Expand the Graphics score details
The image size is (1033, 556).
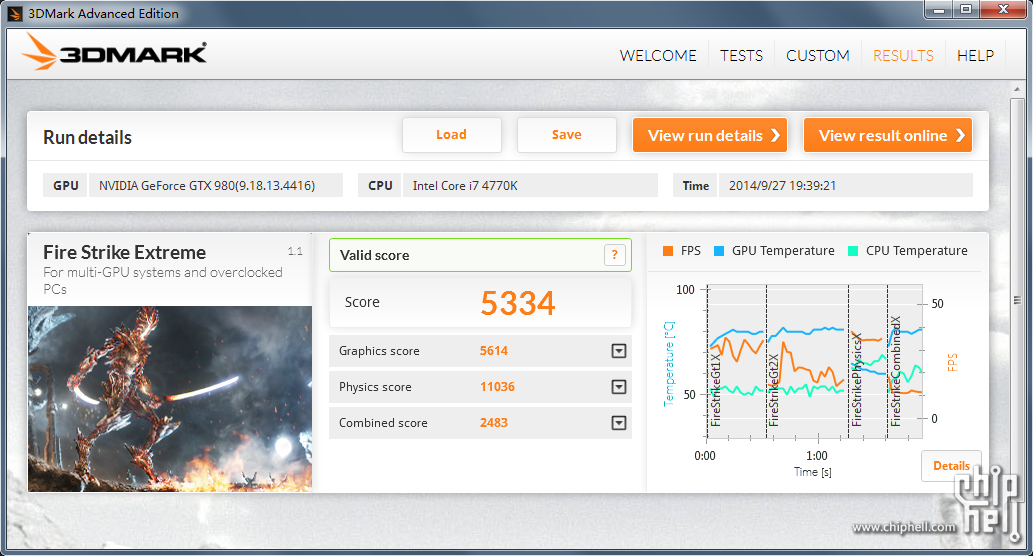coord(619,351)
